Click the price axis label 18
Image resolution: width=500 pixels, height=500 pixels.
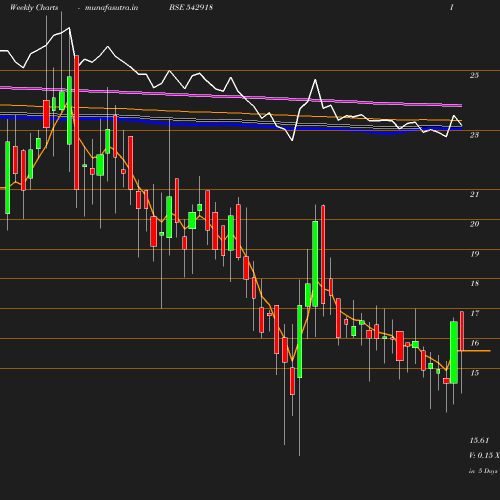pos(474,284)
